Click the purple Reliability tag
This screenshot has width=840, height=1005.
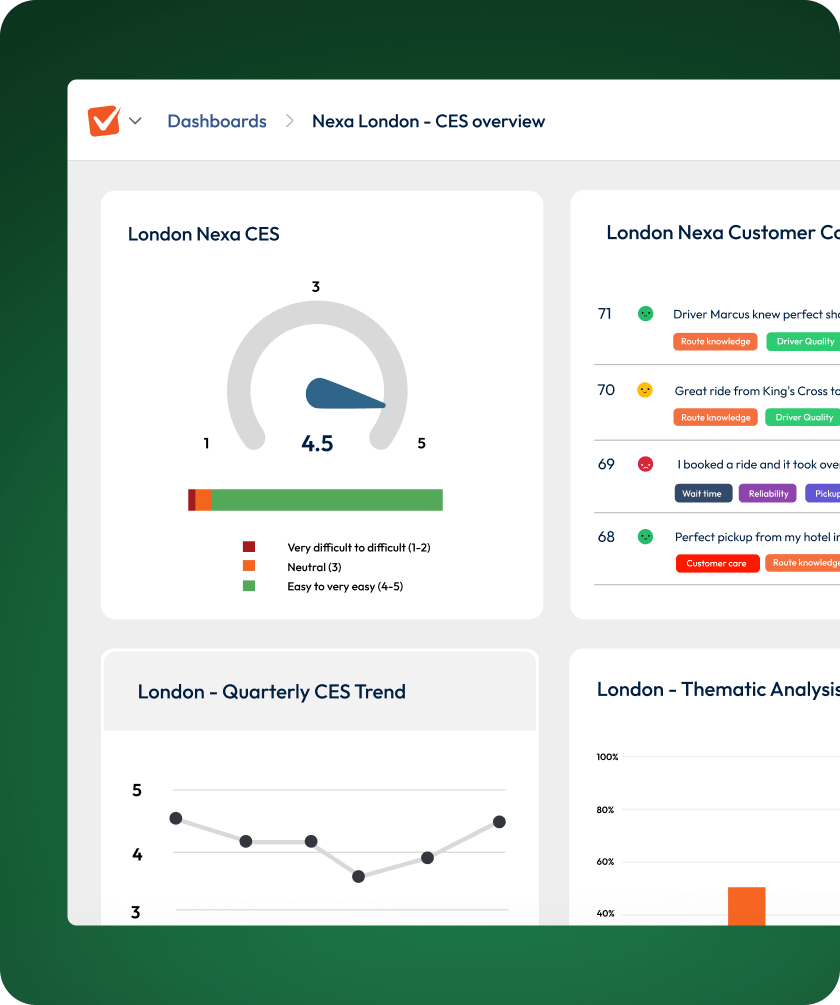[768, 493]
